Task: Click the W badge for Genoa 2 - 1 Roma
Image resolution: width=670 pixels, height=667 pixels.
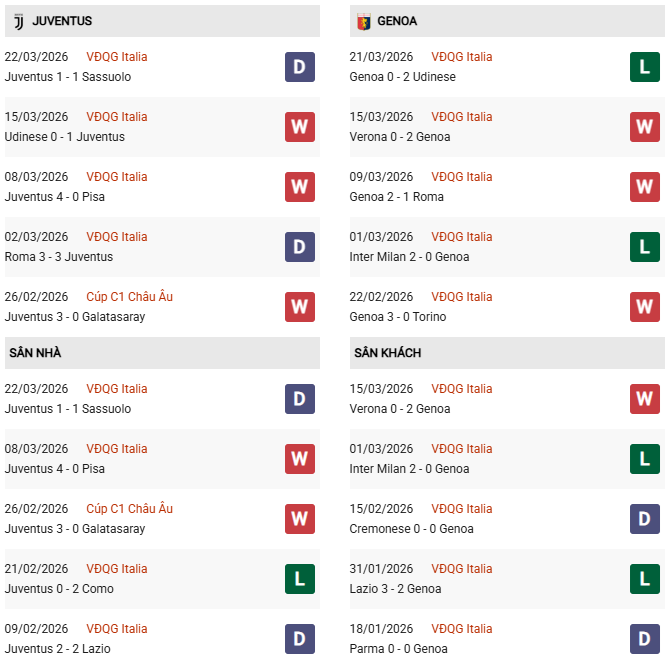Action: pos(644,187)
